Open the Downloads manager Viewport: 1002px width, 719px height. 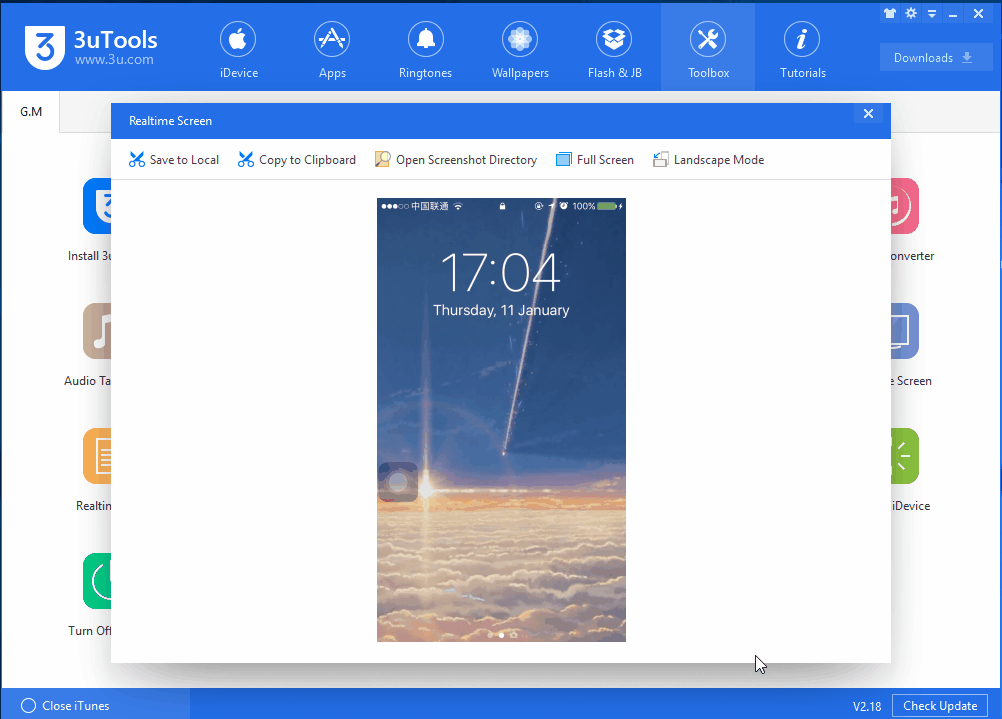tap(936, 58)
